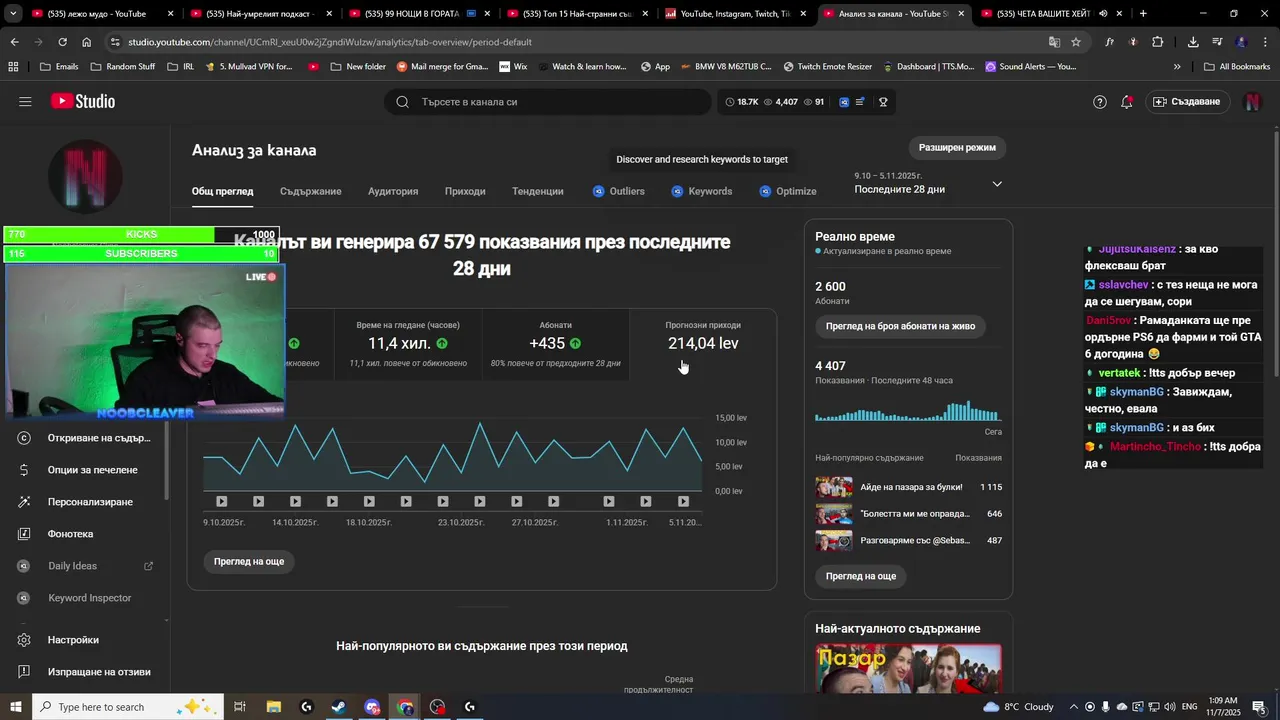
Task: Open the Emails bookmark folder
Action: (59, 67)
